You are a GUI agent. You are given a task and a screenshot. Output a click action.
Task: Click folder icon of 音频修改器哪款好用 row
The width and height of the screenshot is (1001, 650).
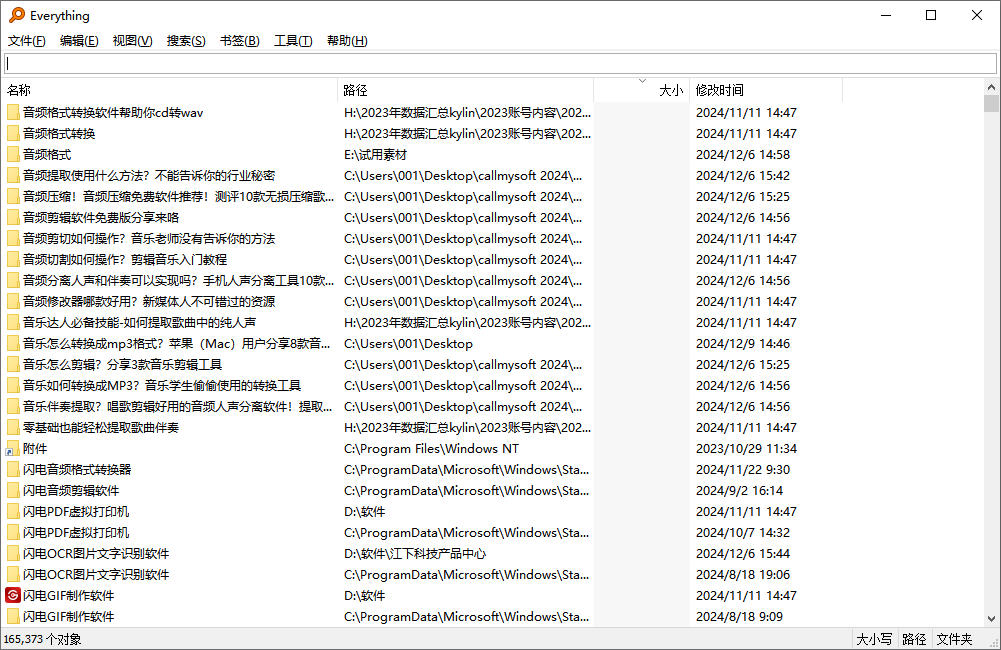[x=13, y=302]
